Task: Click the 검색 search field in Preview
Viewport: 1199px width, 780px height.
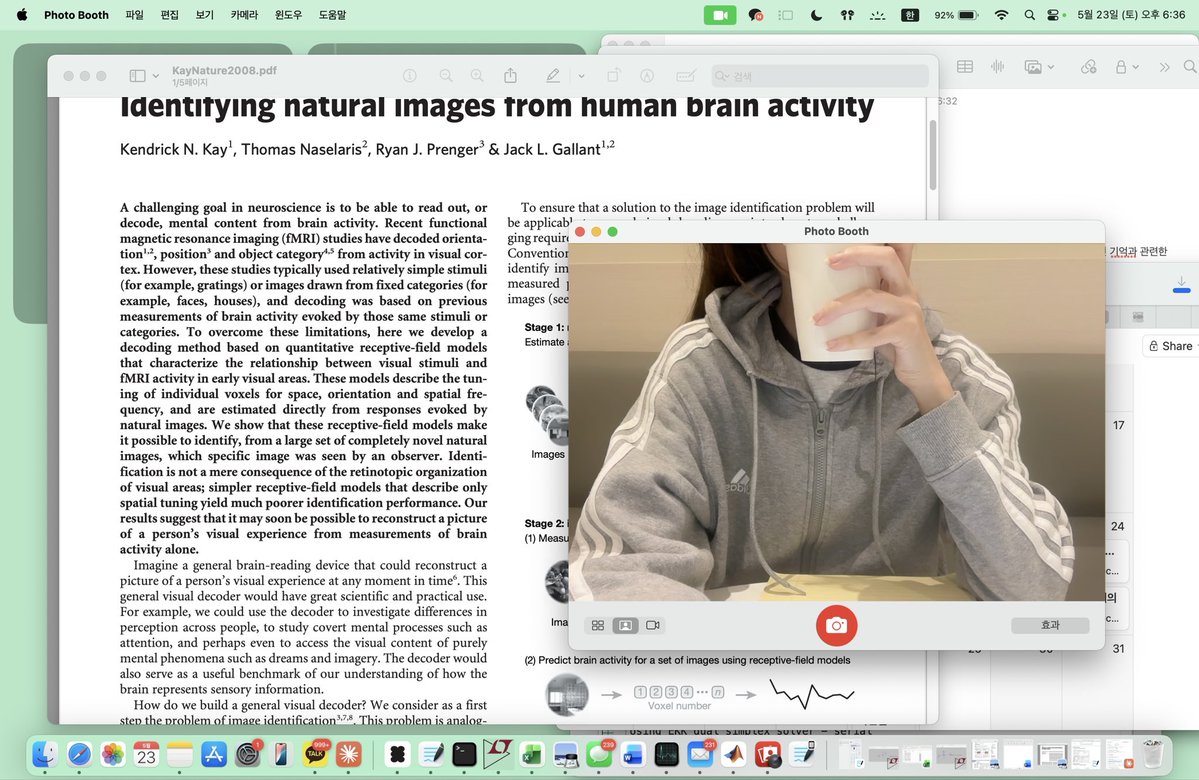Action: [x=820, y=76]
